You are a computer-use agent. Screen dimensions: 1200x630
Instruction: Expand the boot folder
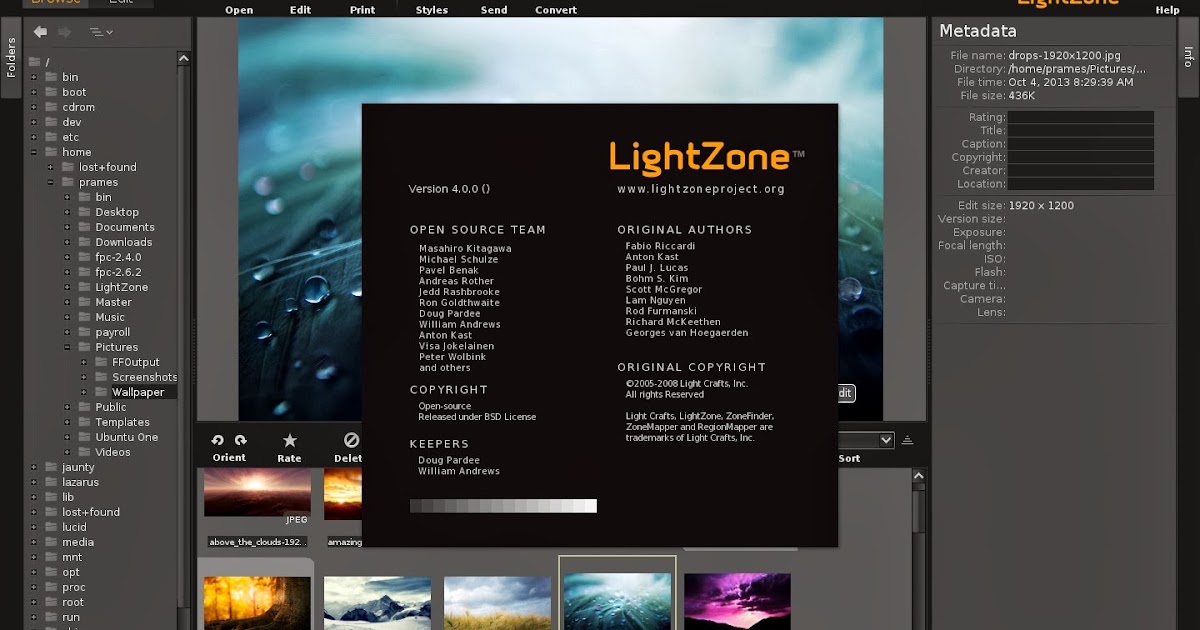pos(34,92)
